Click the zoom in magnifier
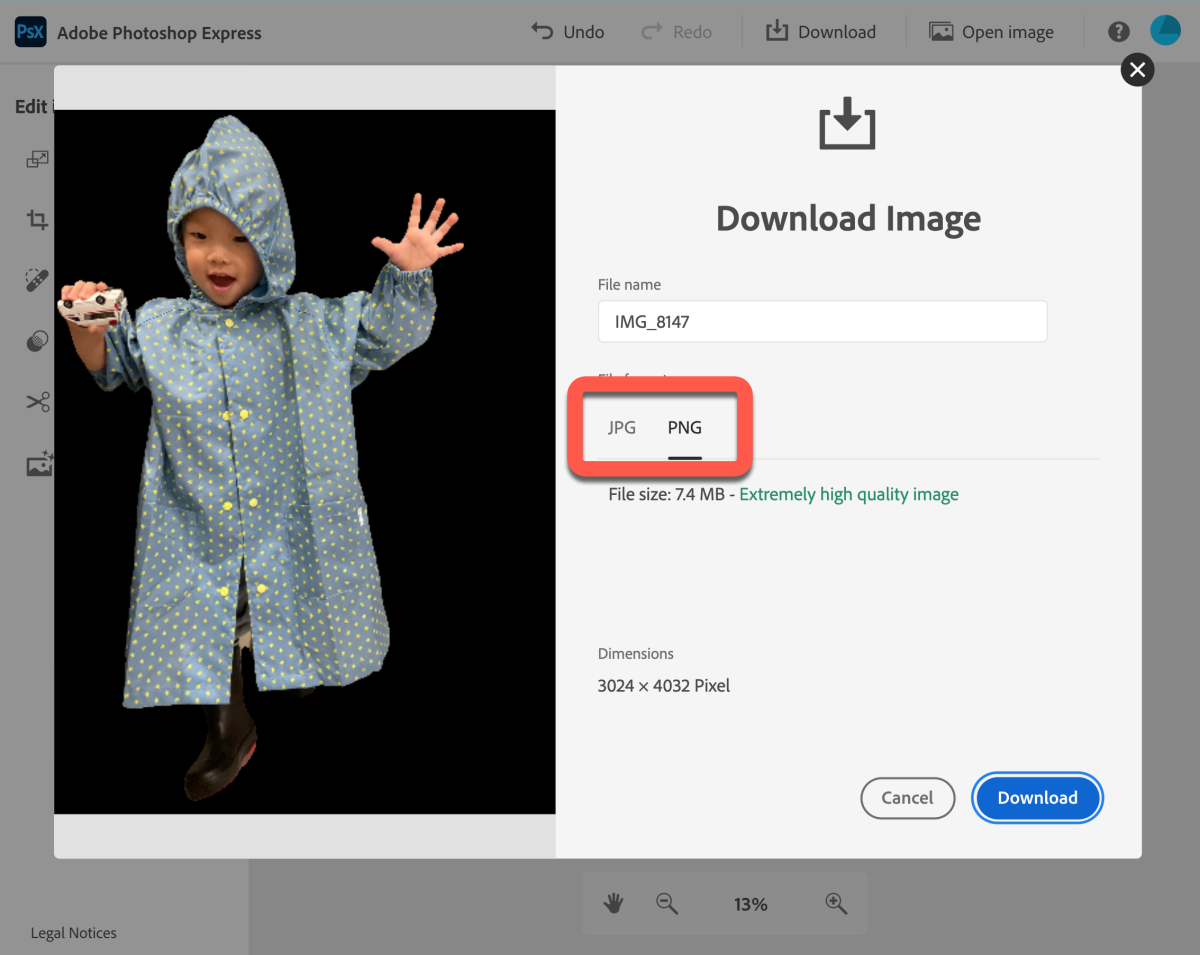 [836, 904]
